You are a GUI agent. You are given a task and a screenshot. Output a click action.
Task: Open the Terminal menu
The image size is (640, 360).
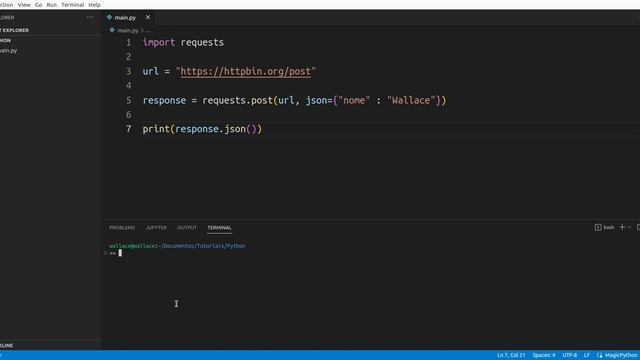click(x=73, y=5)
